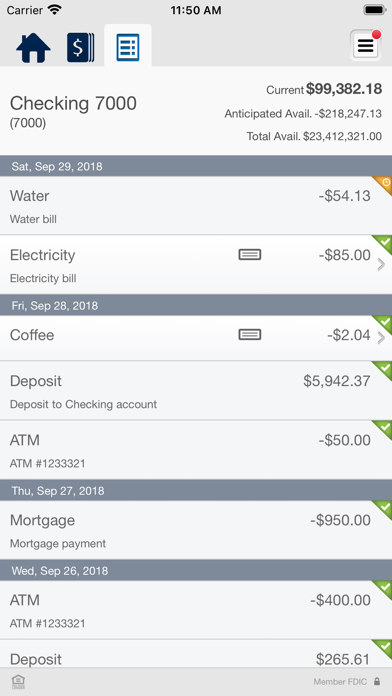Tap the check image icon on Coffee

click(250, 335)
